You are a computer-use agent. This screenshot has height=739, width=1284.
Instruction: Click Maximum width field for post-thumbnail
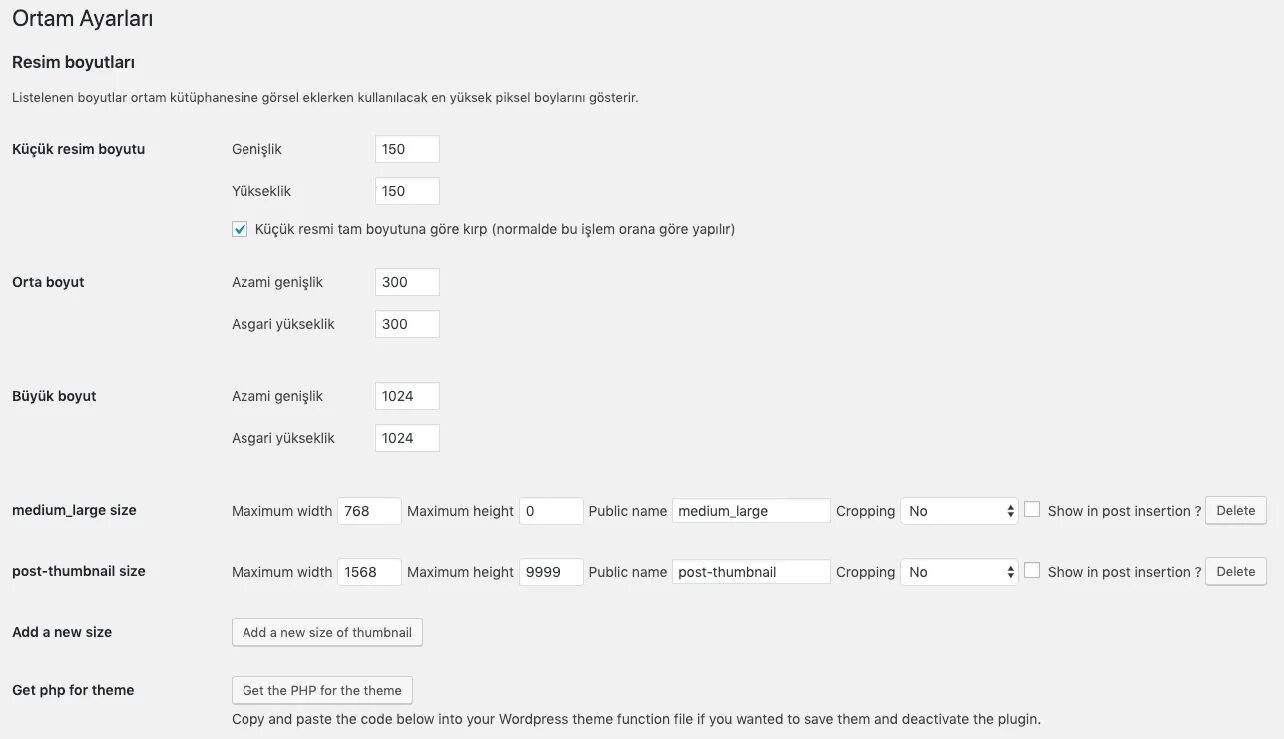click(x=369, y=572)
